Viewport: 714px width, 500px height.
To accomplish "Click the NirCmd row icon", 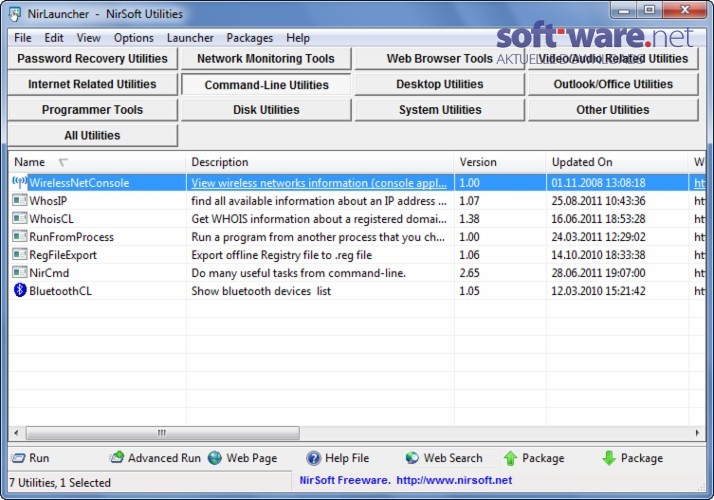I will tap(20, 272).
